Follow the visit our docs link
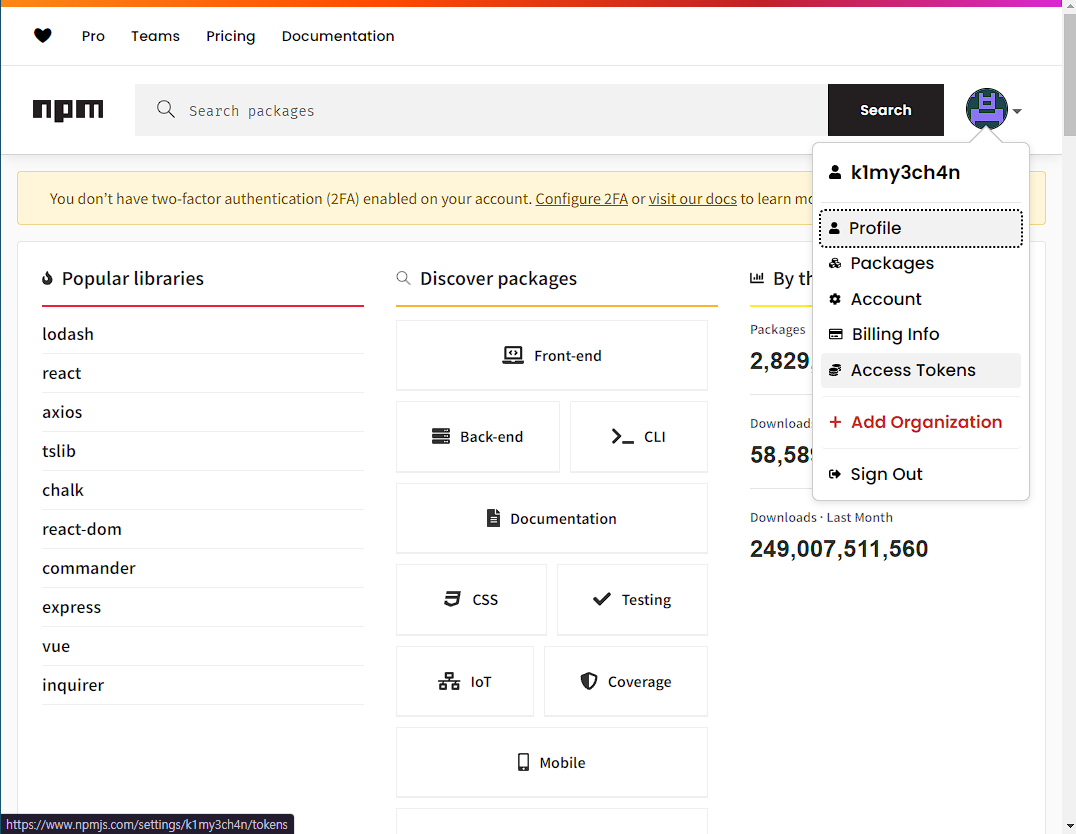Image resolution: width=1076 pixels, height=834 pixels. click(692, 199)
